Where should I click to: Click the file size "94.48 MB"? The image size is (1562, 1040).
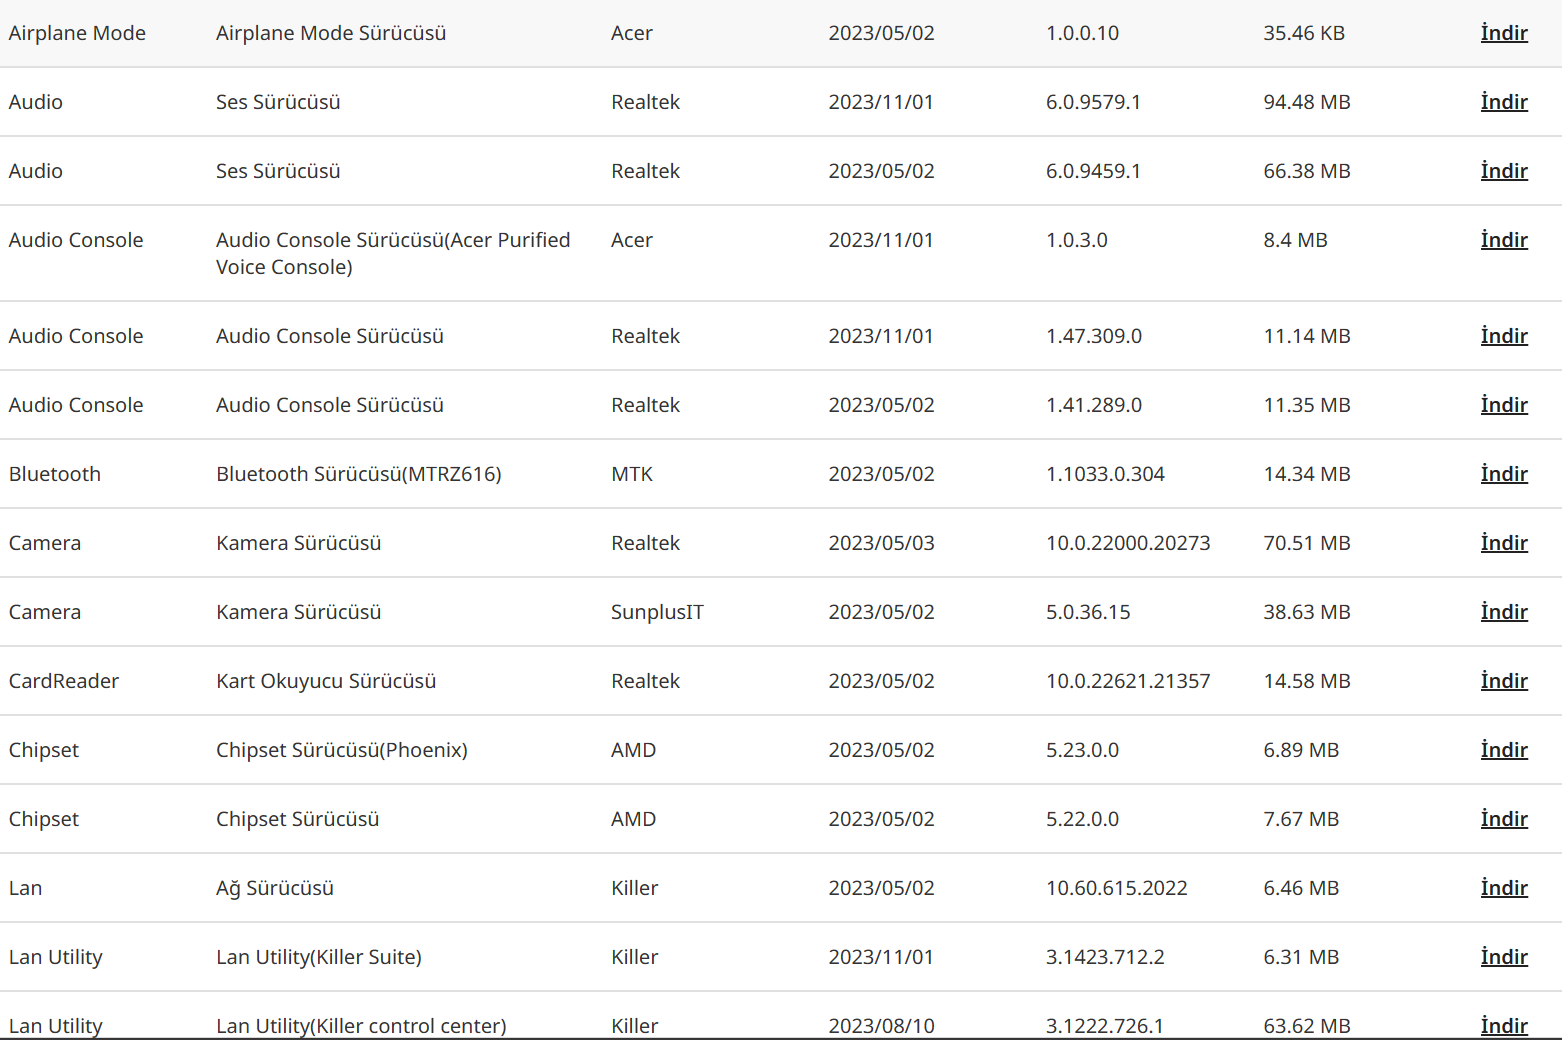point(1307,102)
